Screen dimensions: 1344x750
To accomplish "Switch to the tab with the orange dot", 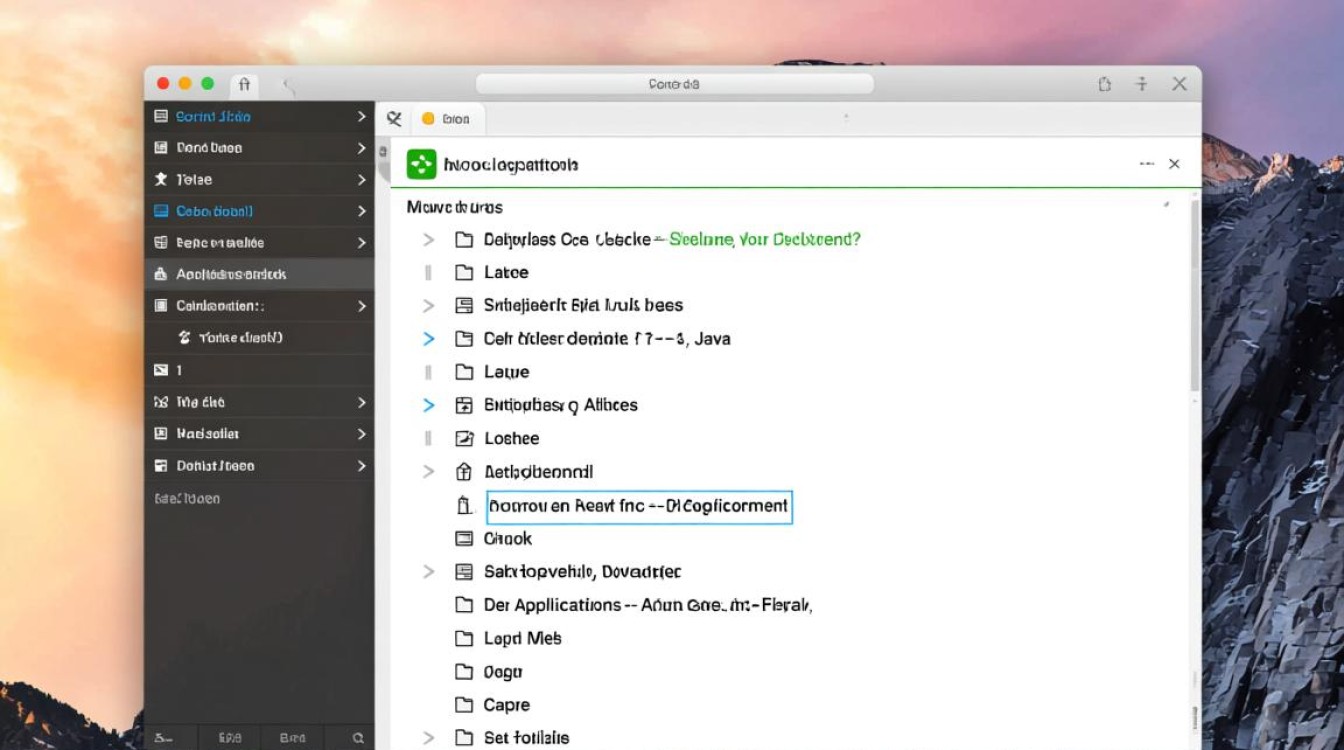I will tap(445, 119).
